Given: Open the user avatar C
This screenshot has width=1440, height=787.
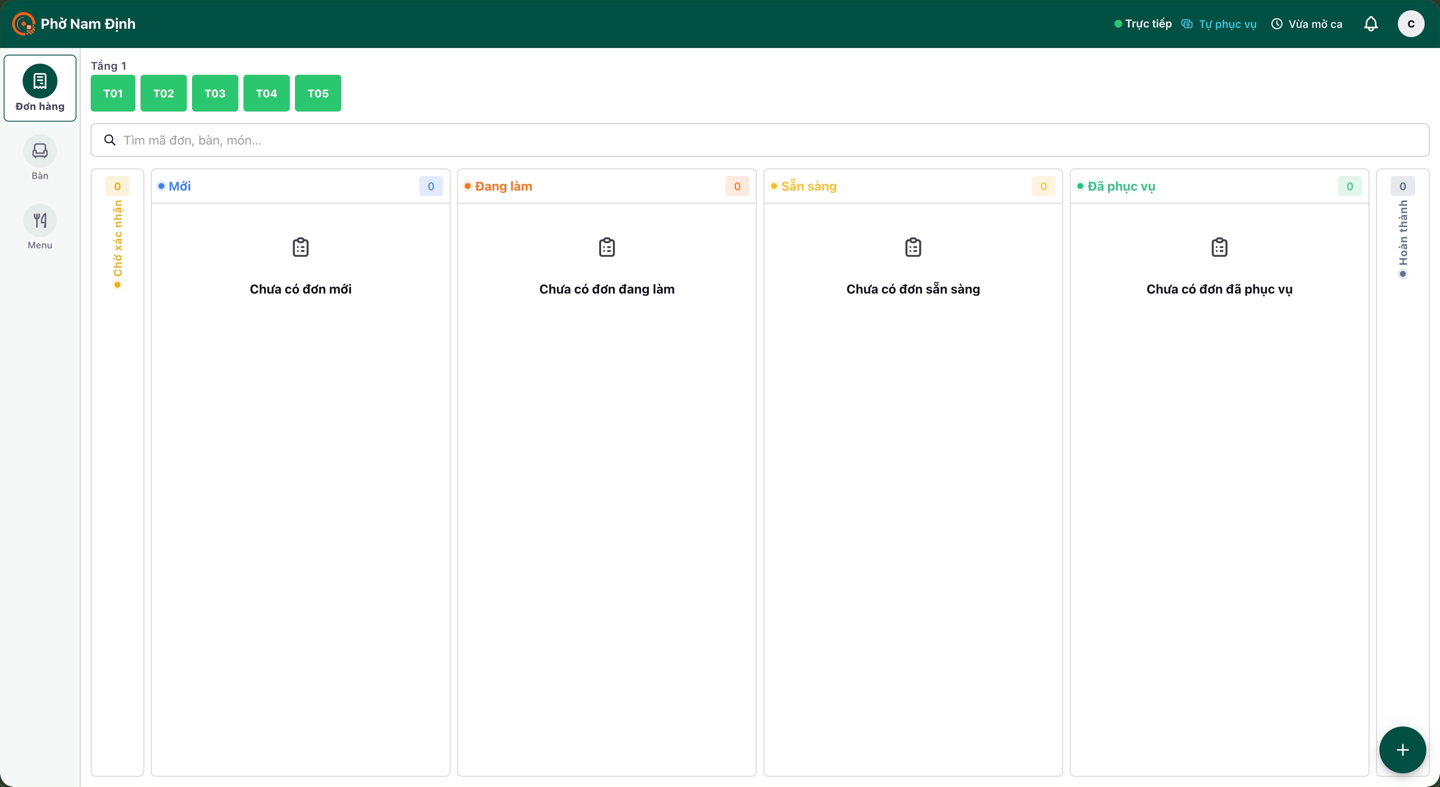Looking at the screenshot, I should (1411, 24).
